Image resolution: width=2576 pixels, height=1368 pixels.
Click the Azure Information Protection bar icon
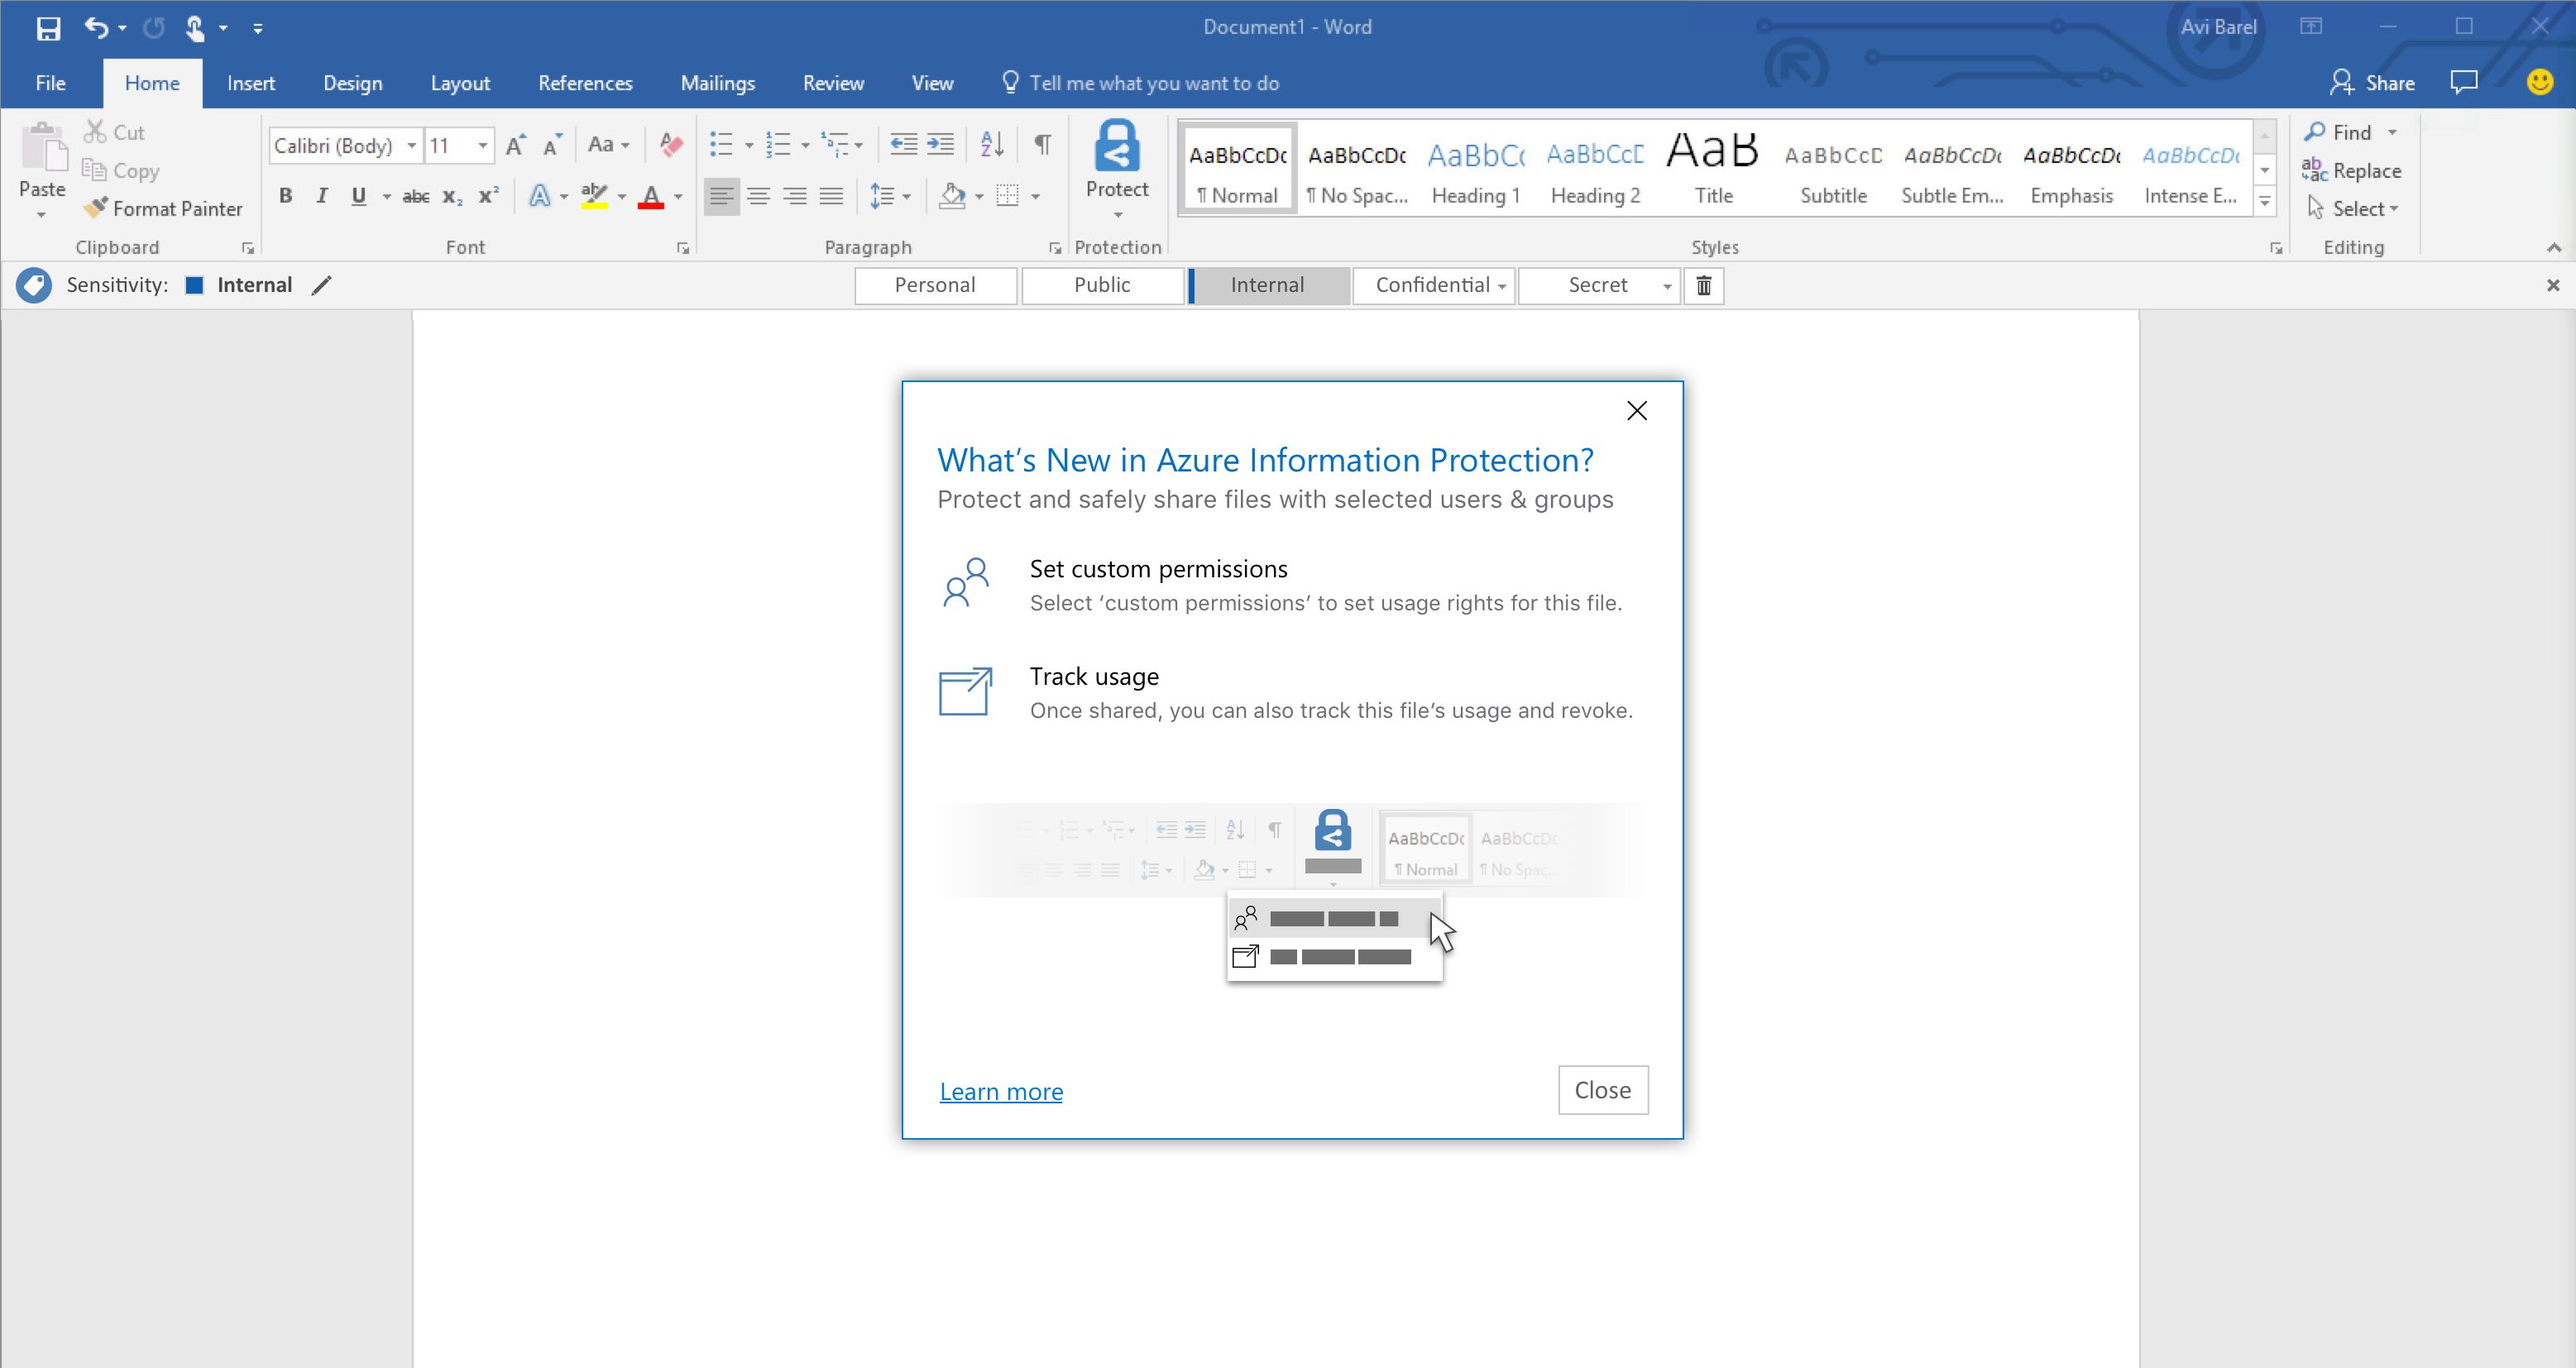coord(34,285)
